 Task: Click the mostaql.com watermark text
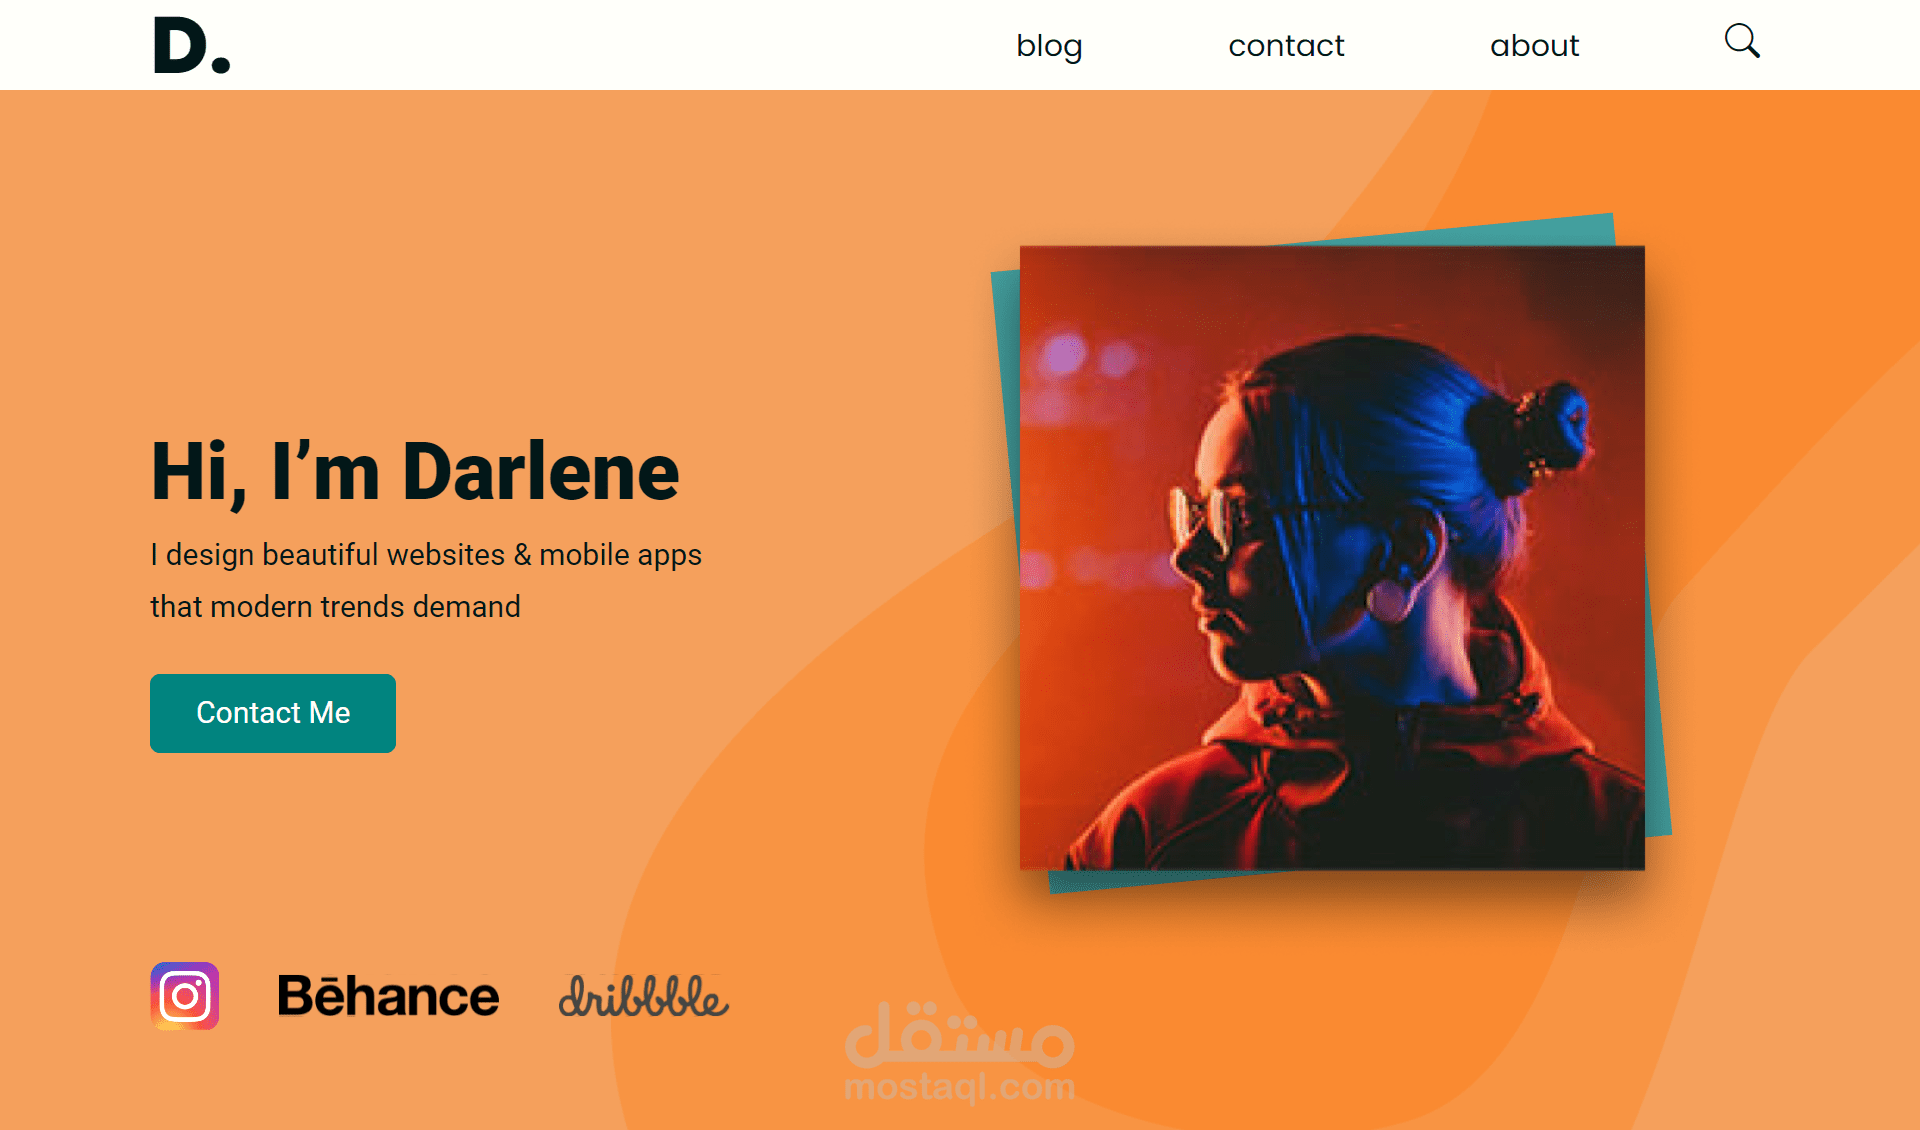(x=960, y=1087)
